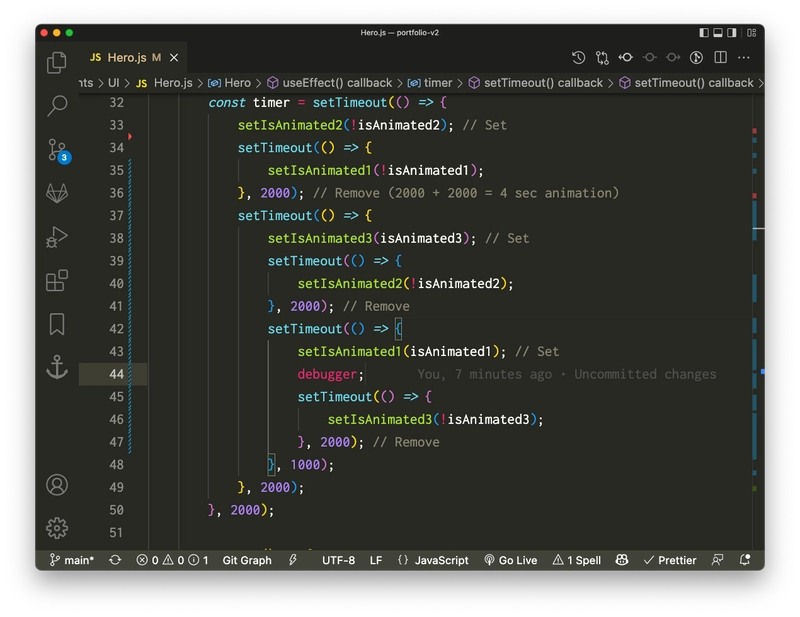This screenshot has height=617, width=800.
Task: Click the opening brace on line 42
Action: [398, 329]
